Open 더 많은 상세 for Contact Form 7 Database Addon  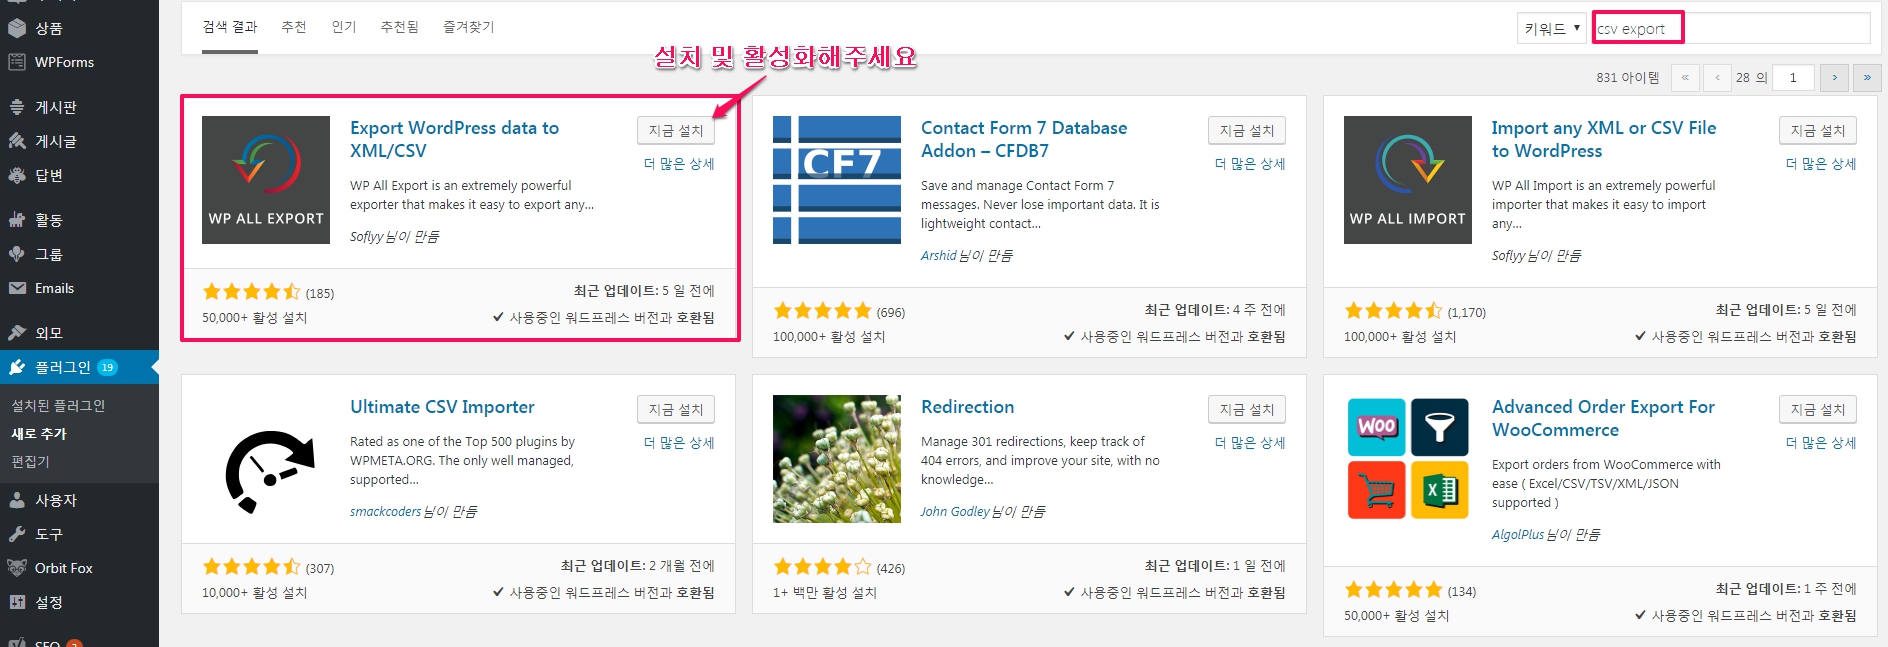pos(1250,164)
